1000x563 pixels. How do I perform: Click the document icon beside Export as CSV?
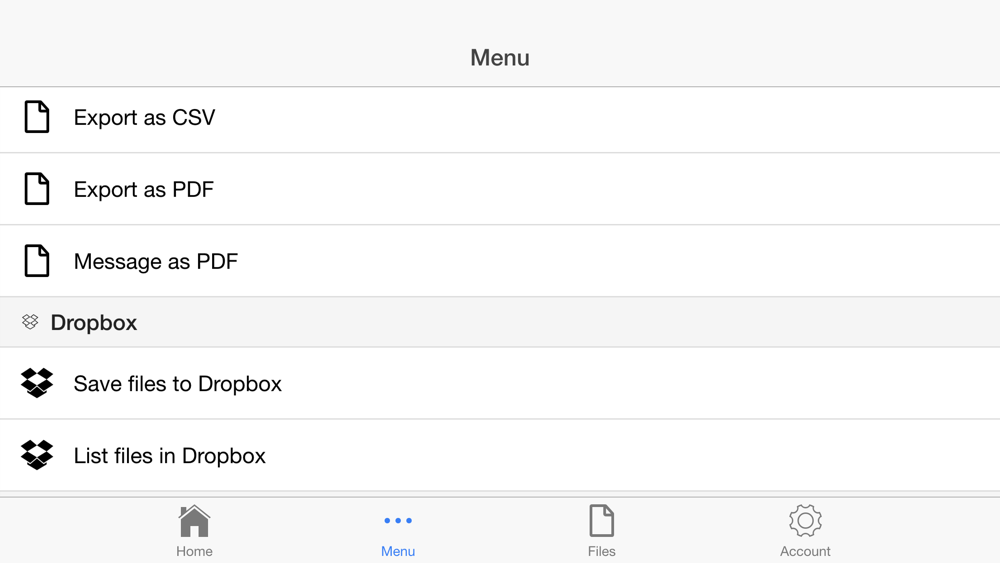pos(36,117)
